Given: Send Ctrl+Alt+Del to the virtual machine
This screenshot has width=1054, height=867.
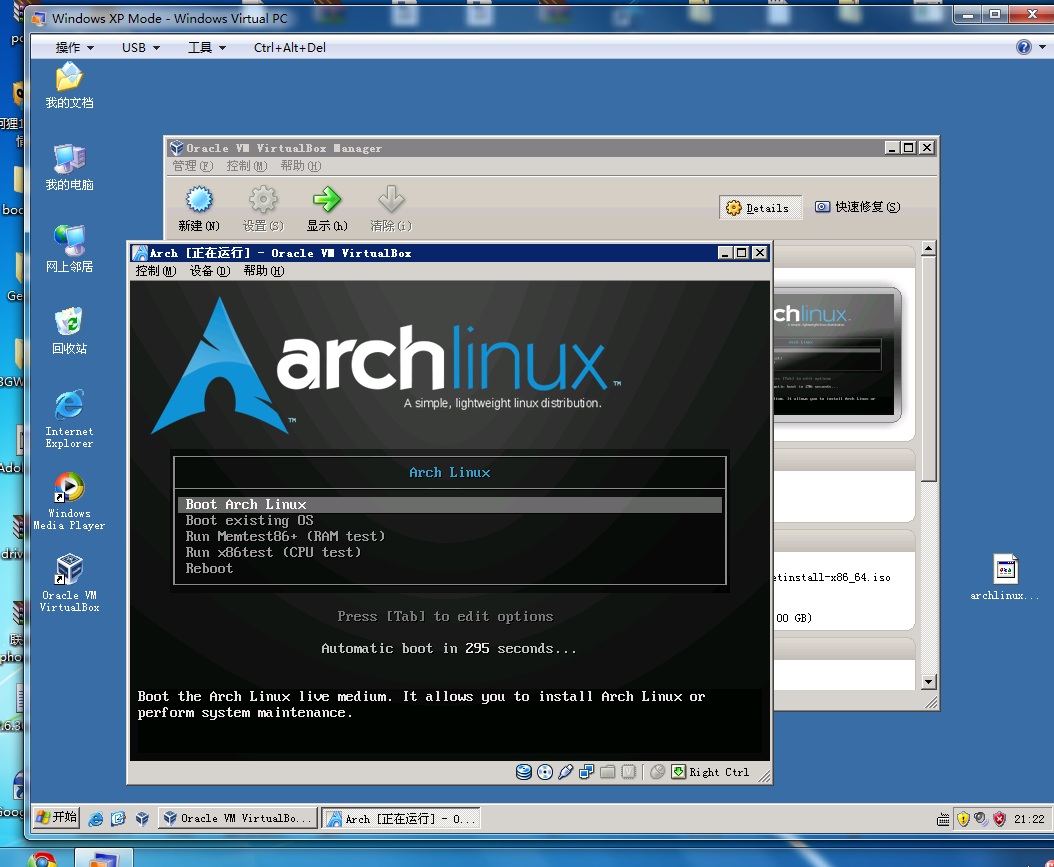Looking at the screenshot, I should 290,48.
